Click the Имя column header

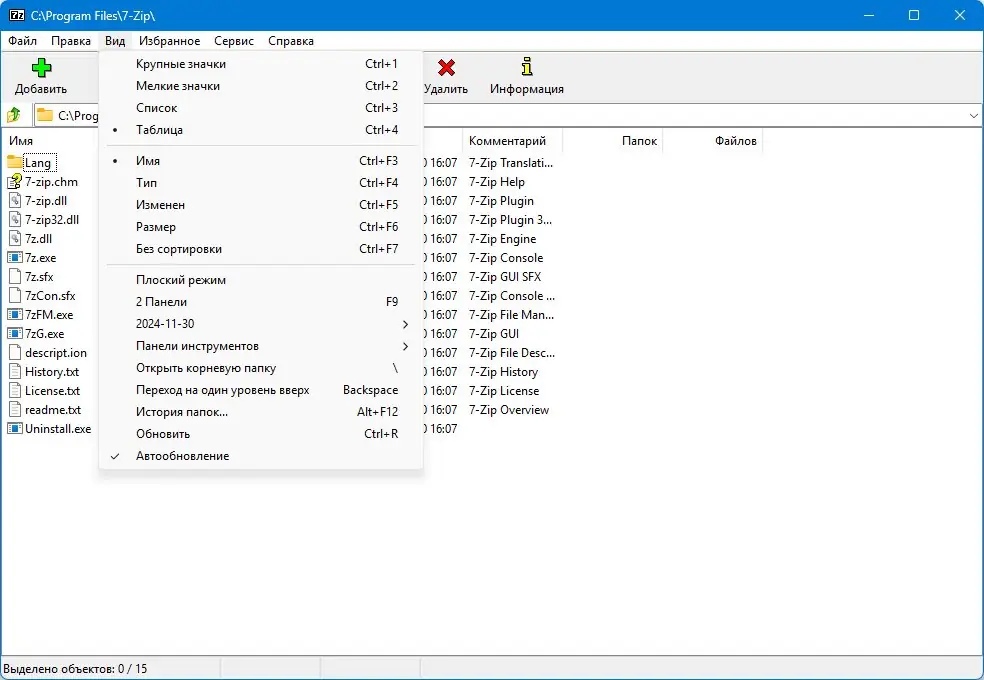pyautogui.click(x=50, y=141)
